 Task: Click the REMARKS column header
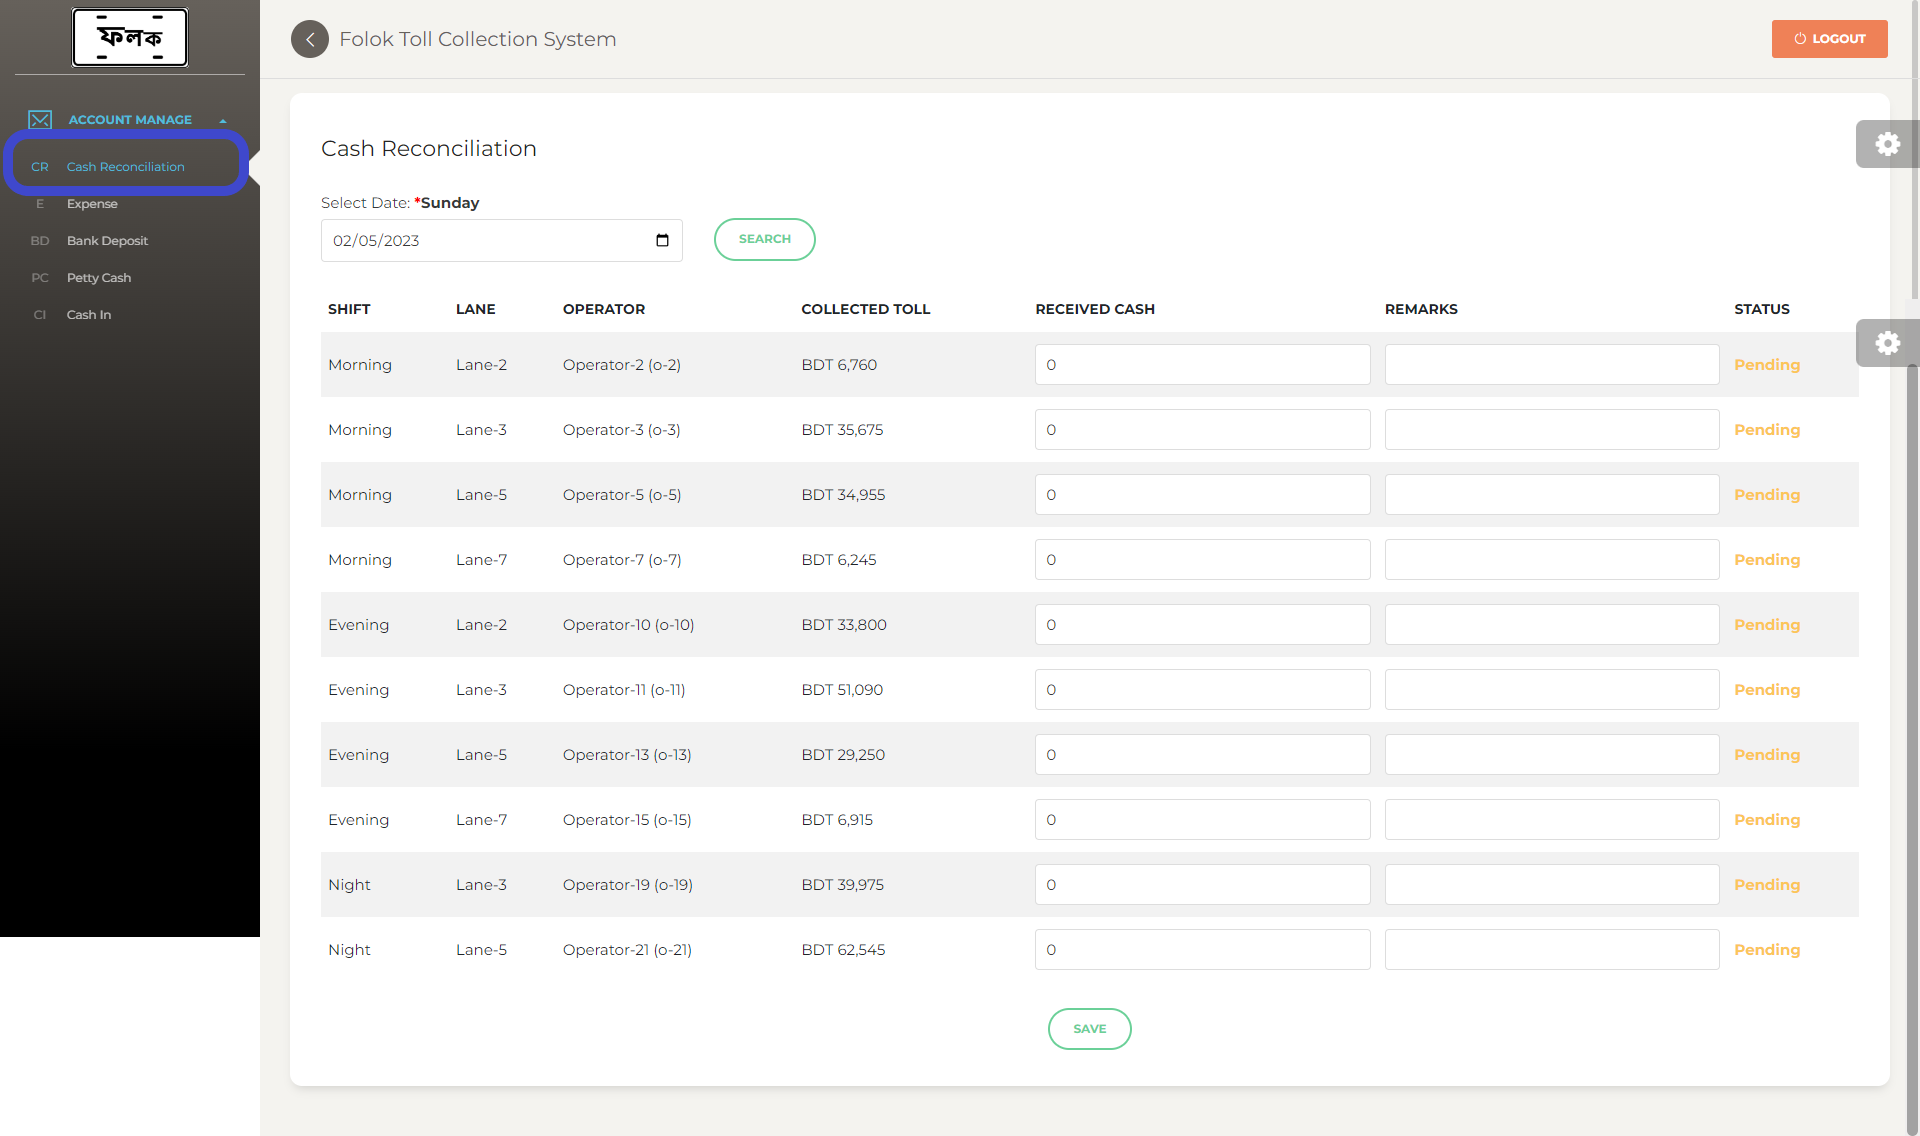click(x=1421, y=309)
